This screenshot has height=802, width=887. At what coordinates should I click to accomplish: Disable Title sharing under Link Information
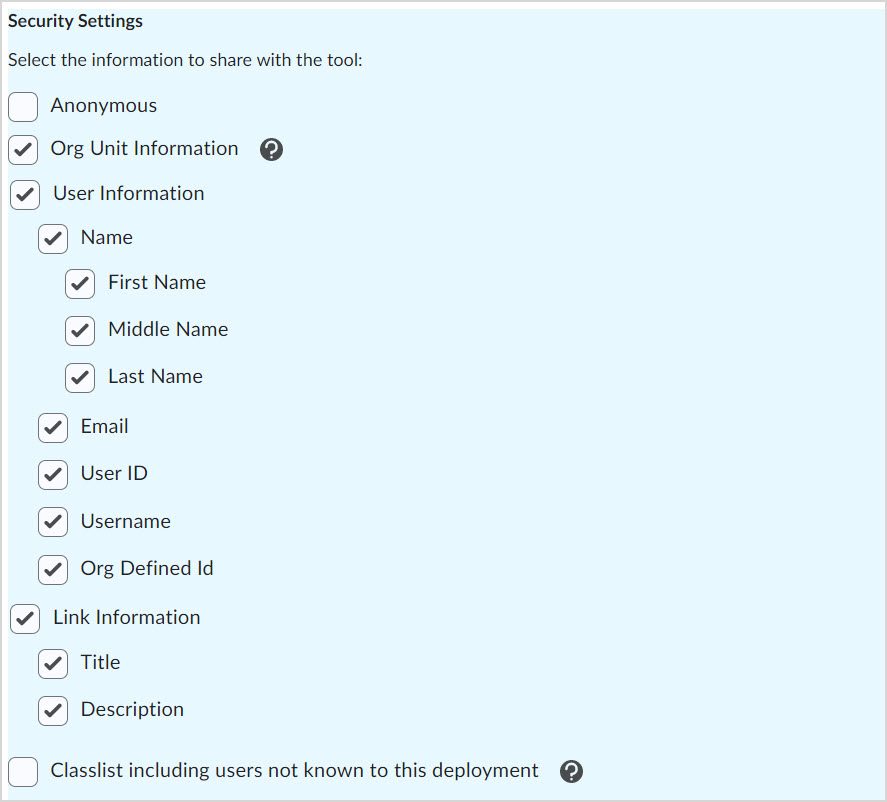click(x=53, y=663)
